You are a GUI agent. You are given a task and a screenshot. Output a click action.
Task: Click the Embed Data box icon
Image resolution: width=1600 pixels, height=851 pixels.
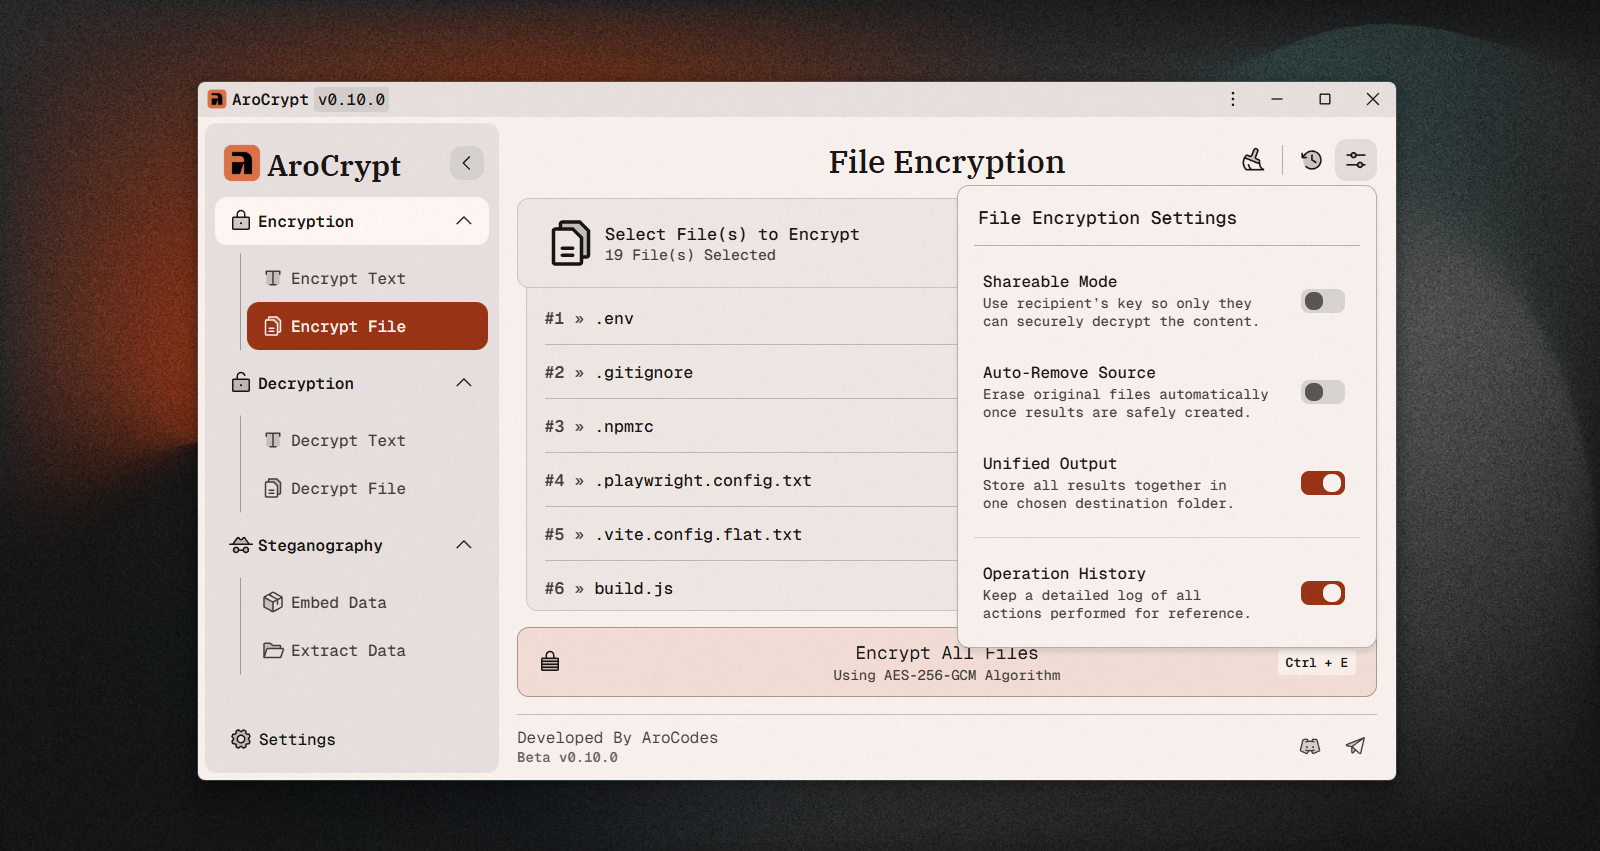click(273, 602)
